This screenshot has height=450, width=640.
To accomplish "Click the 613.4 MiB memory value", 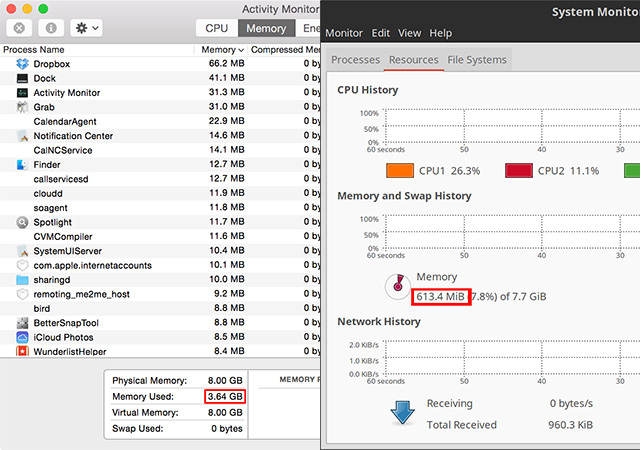I will [440, 296].
